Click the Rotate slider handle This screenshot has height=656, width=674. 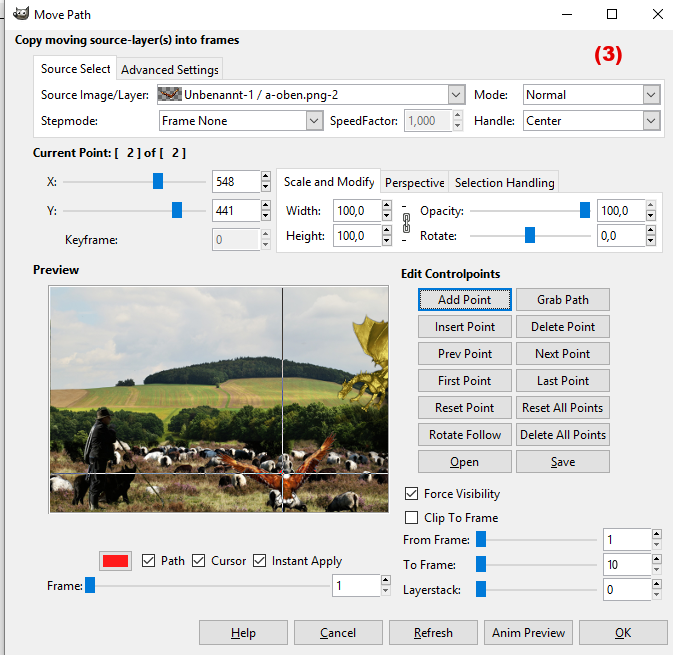[530, 236]
